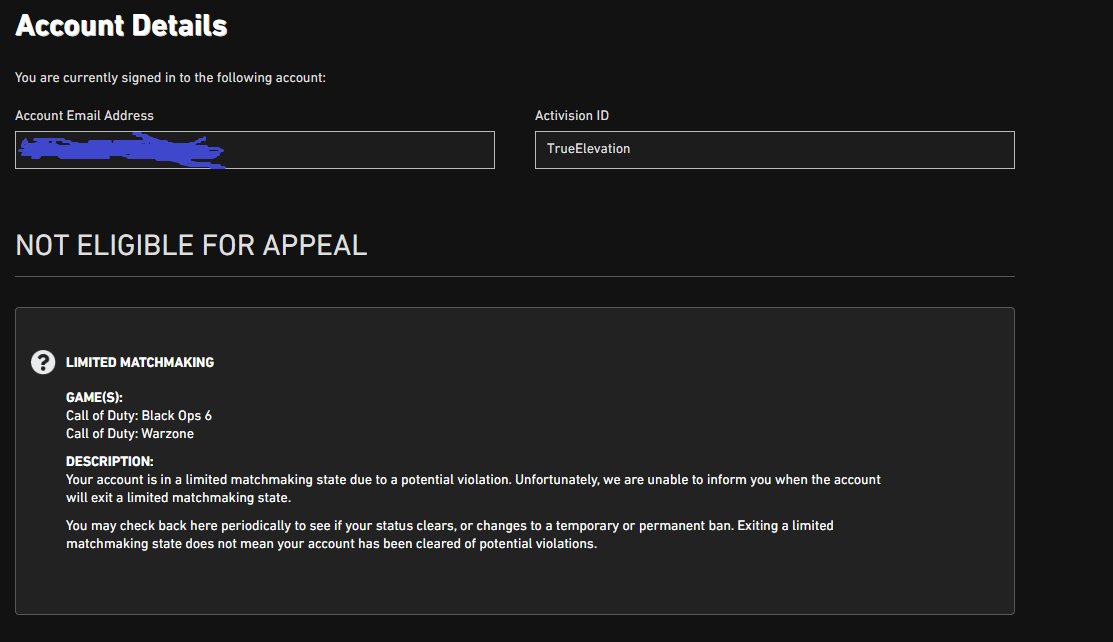Select the Account Email Address label
Screen dimensions: 1113x642
coord(84,115)
